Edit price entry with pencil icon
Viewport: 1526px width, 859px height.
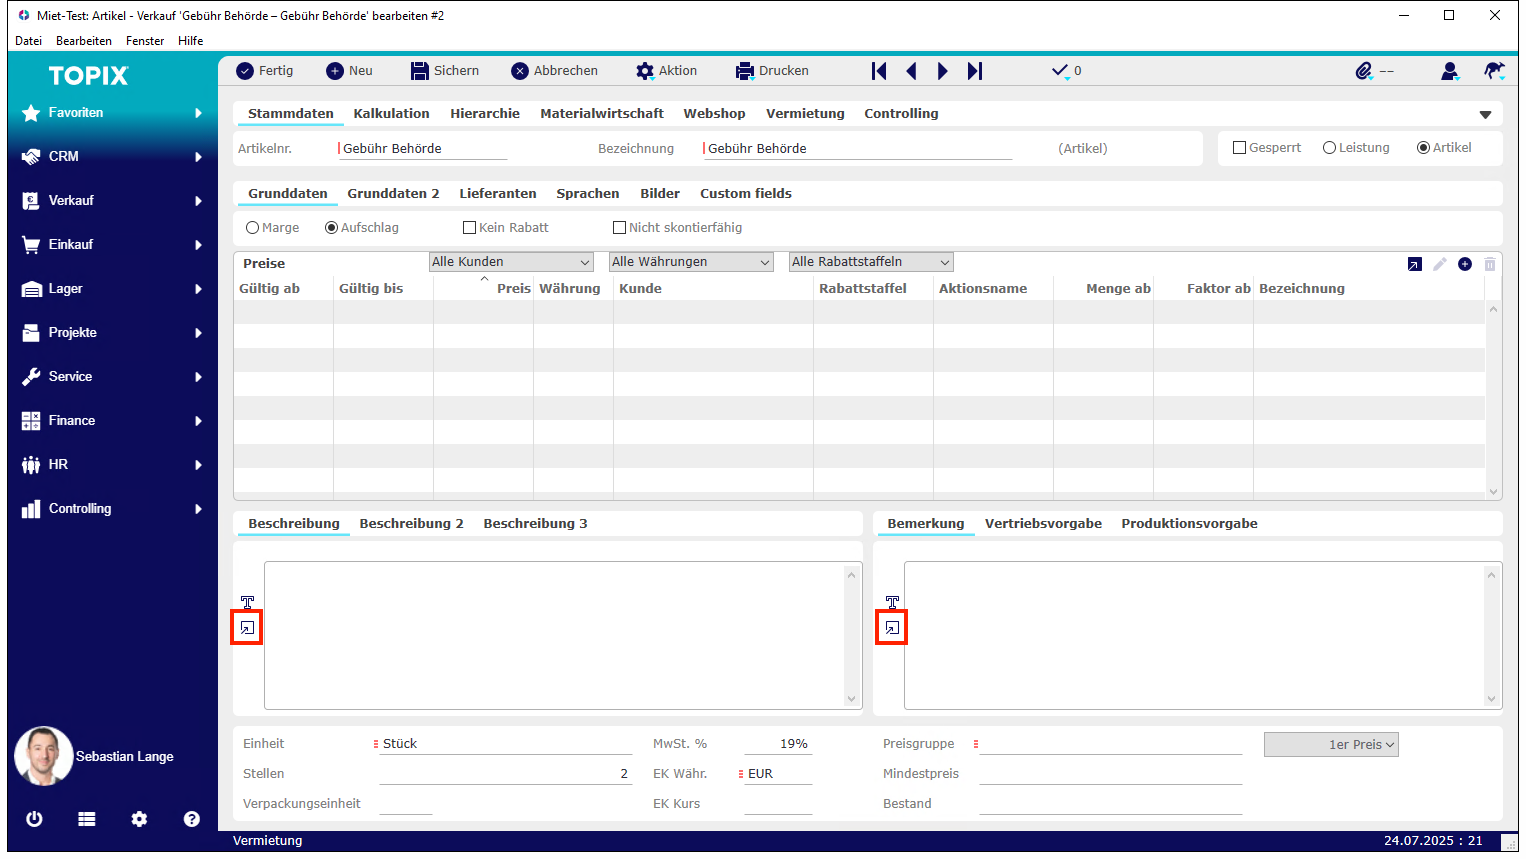point(1440,264)
